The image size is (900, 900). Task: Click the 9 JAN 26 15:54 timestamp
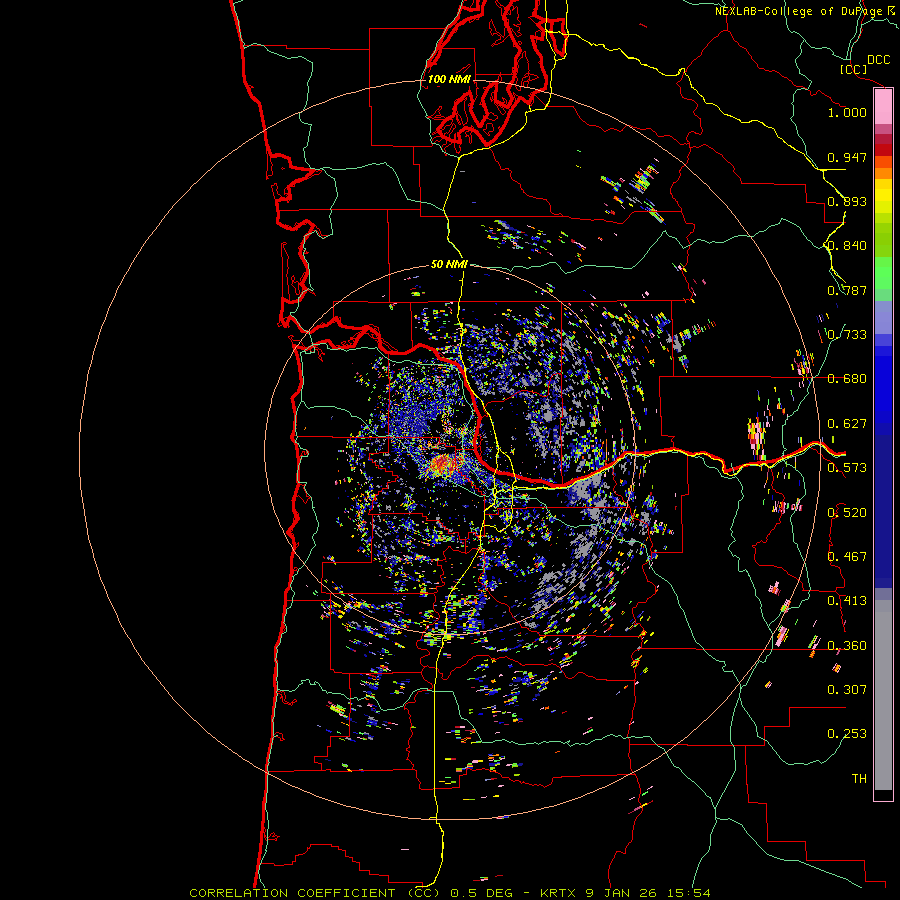coord(648,893)
